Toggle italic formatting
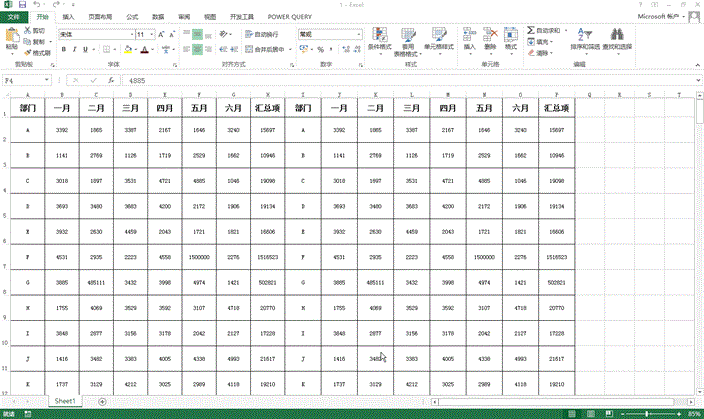The image size is (704, 419). coord(74,48)
